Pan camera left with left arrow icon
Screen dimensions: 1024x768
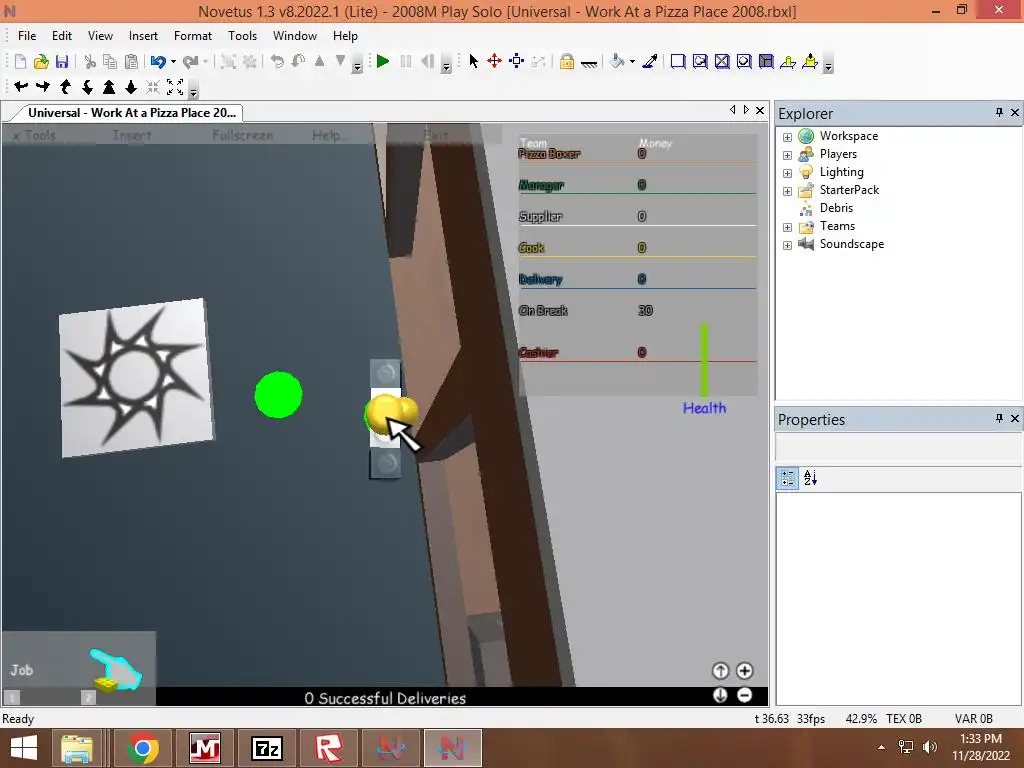pos(21,86)
